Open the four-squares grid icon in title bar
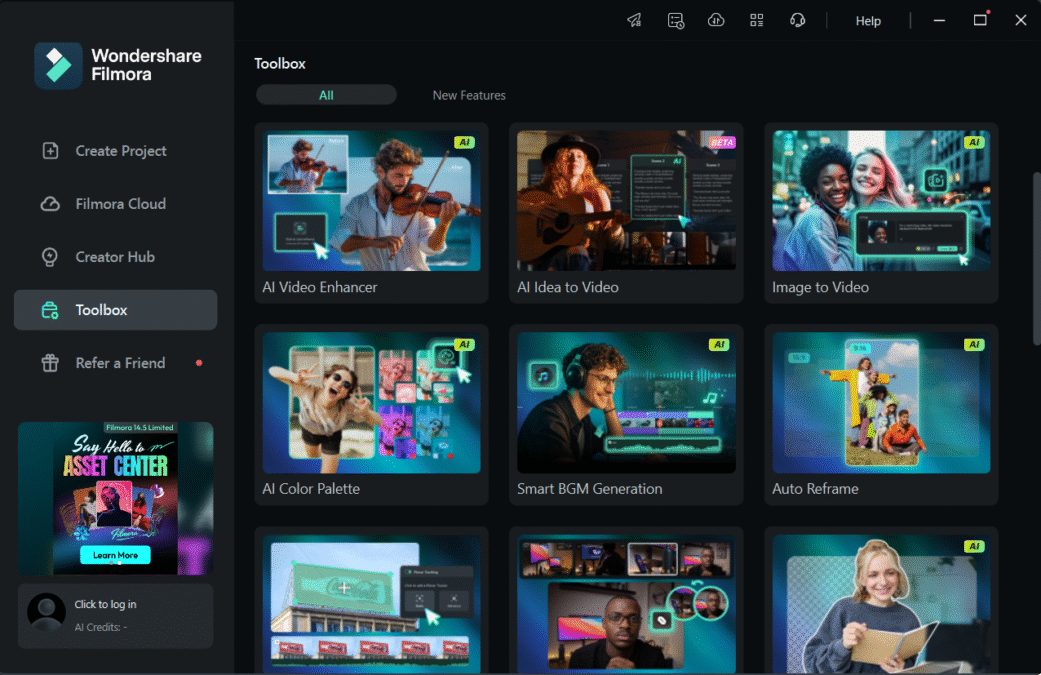Viewport: 1041px width, 675px height. coord(757,21)
